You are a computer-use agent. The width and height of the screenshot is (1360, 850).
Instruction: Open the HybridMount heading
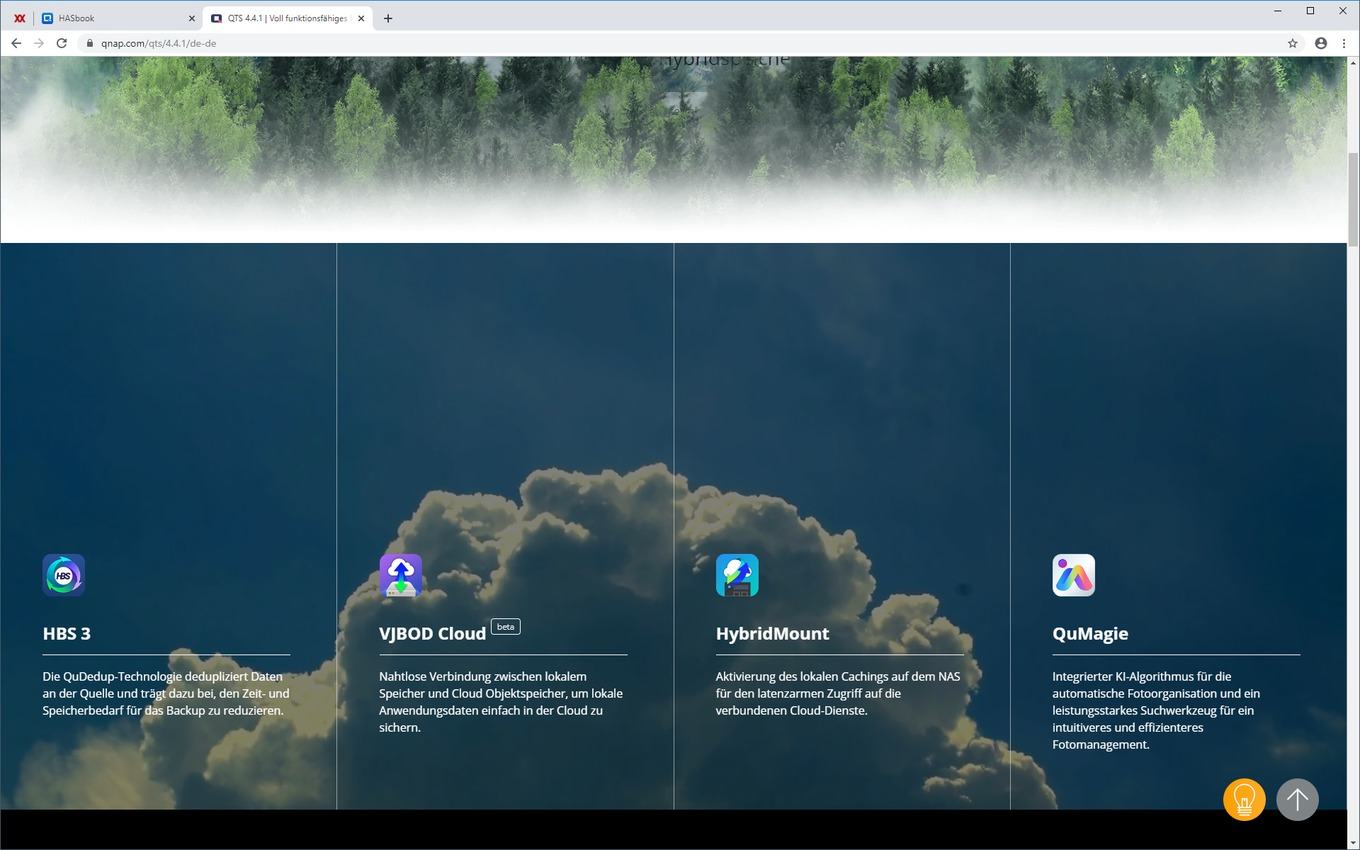point(772,633)
